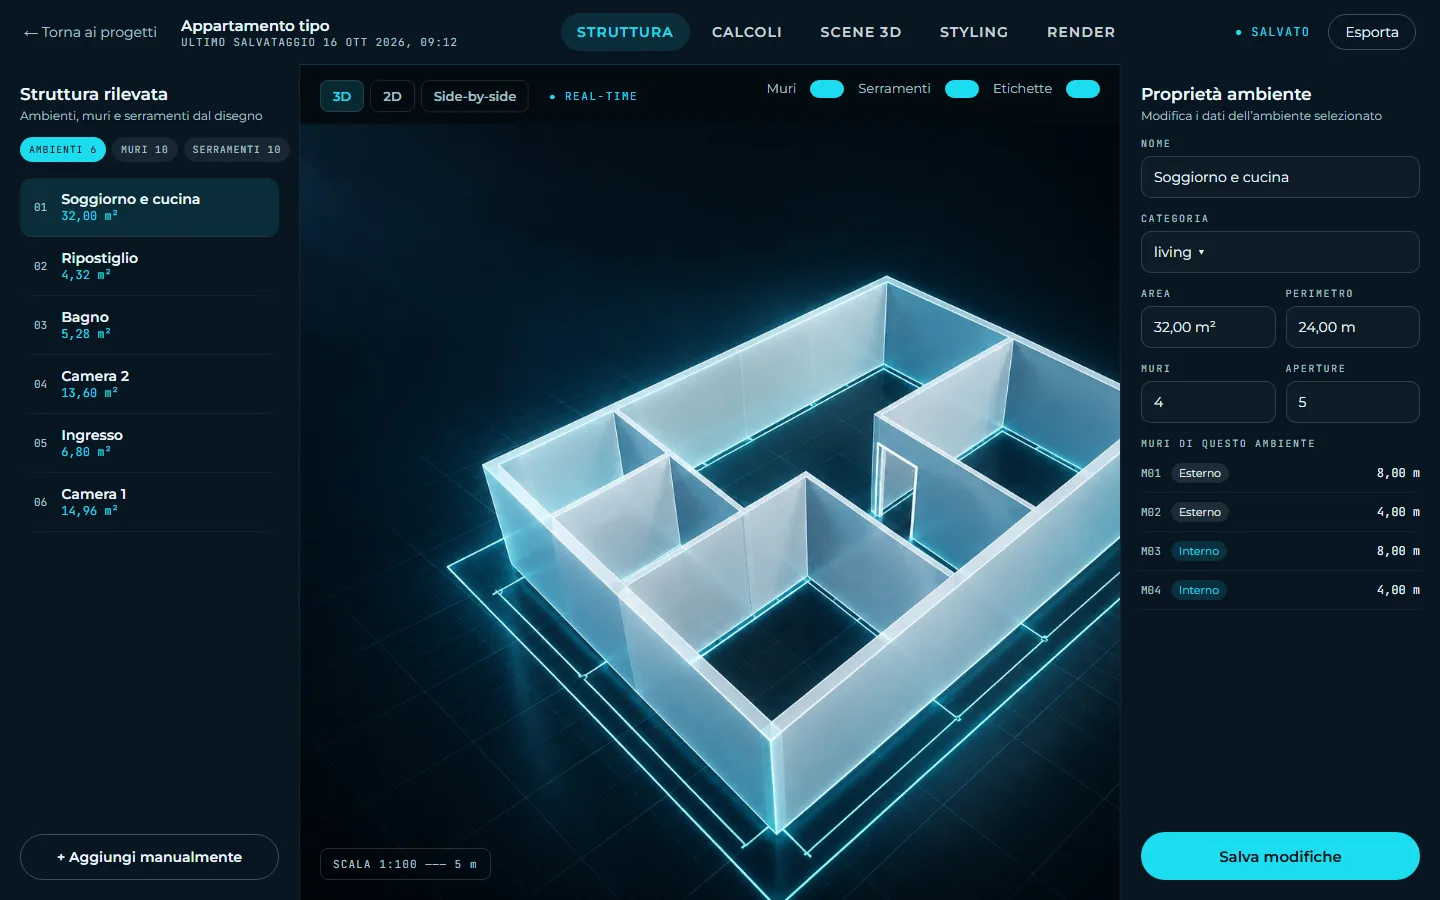The width and height of the screenshot is (1440, 900).
Task: Click the Area 32,00 m² field
Action: point(1208,327)
